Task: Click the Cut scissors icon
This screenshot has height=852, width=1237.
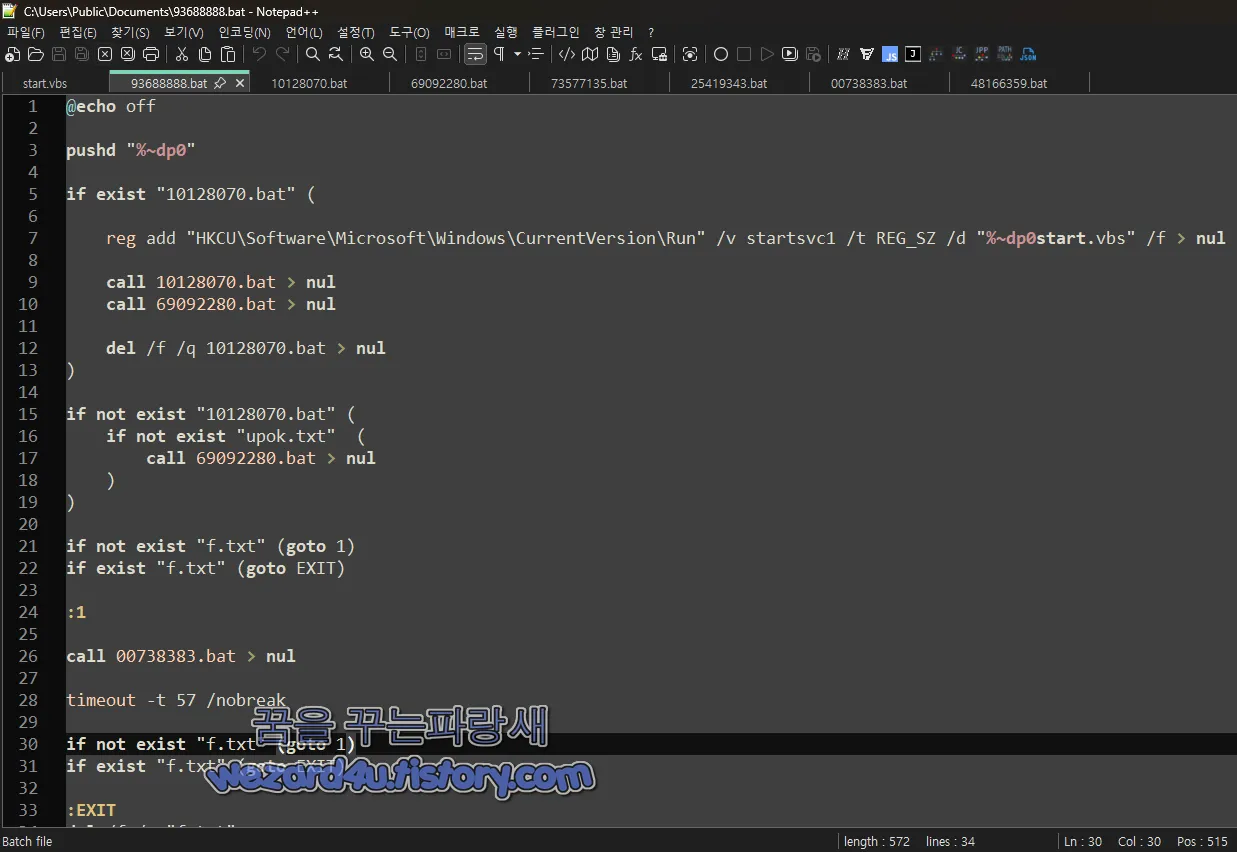Action: (x=182, y=54)
